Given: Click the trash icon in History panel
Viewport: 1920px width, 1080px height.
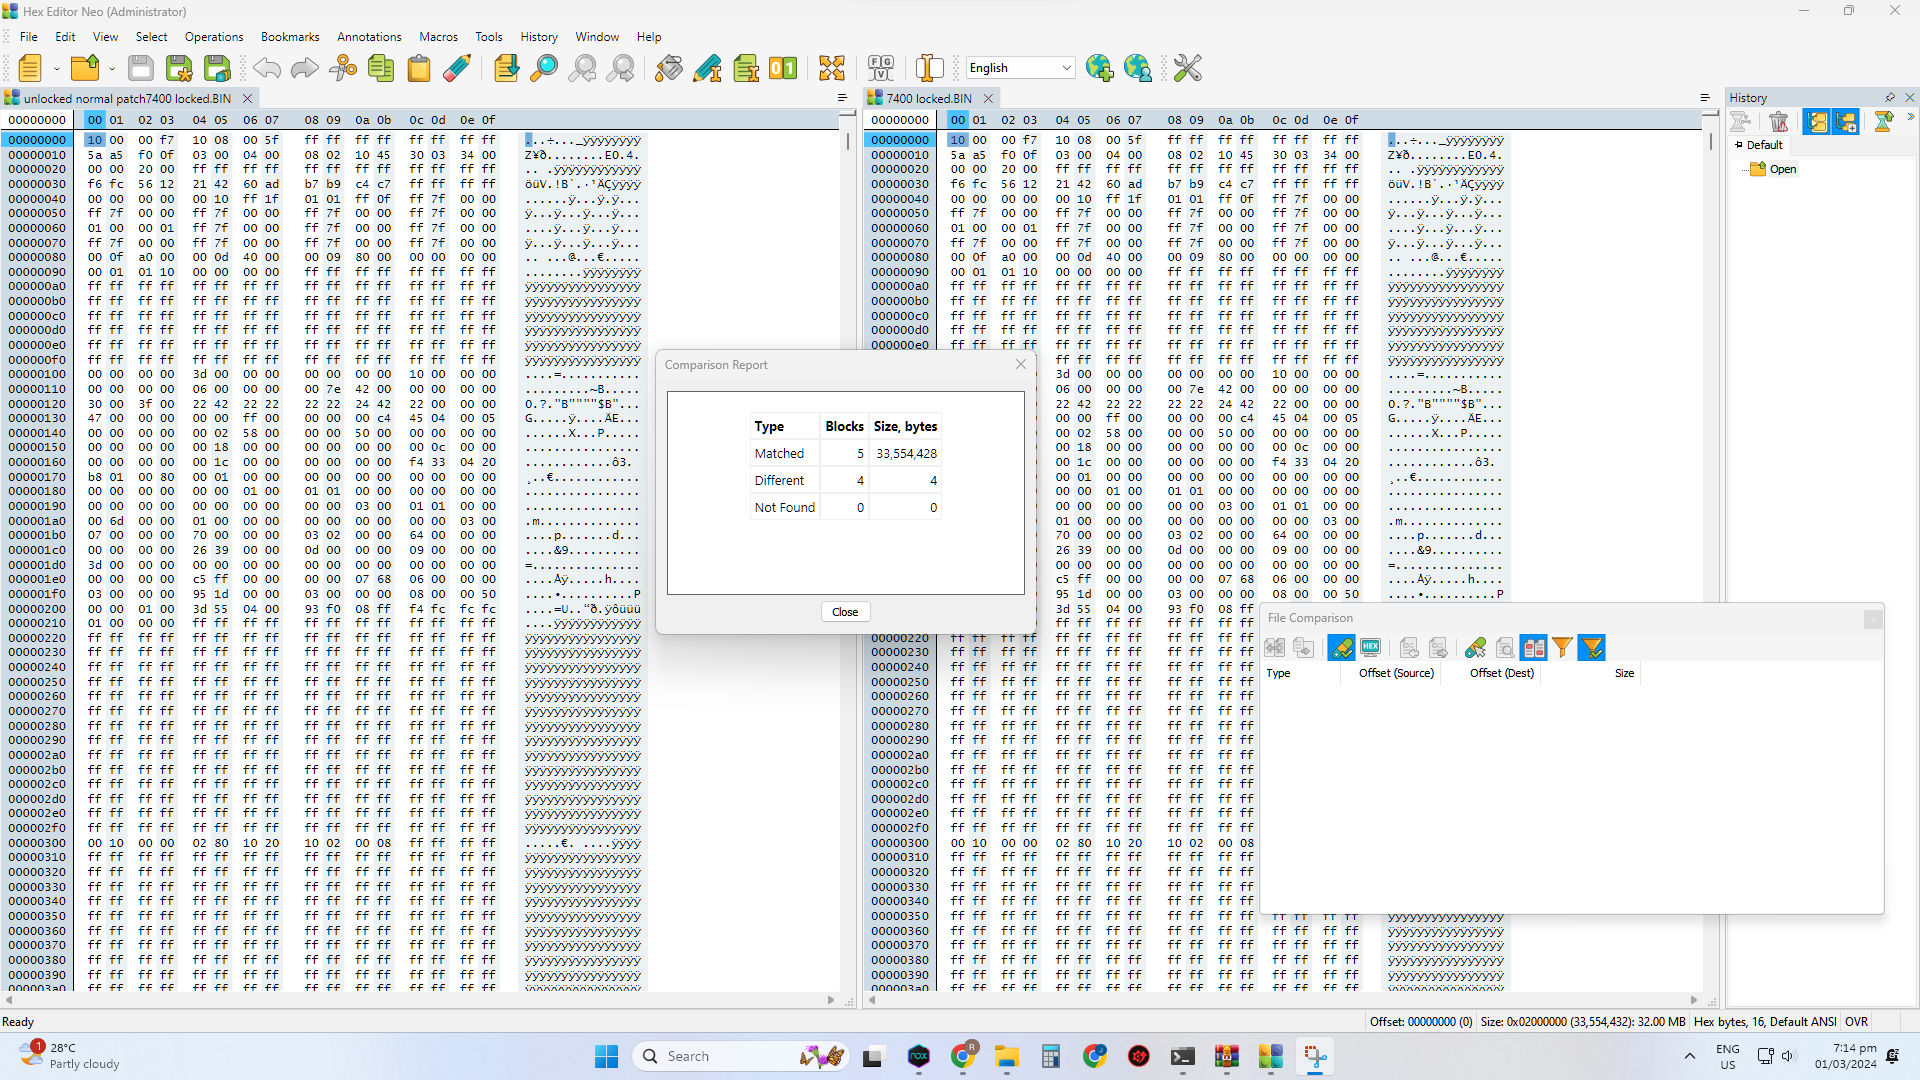Looking at the screenshot, I should tap(1778, 122).
